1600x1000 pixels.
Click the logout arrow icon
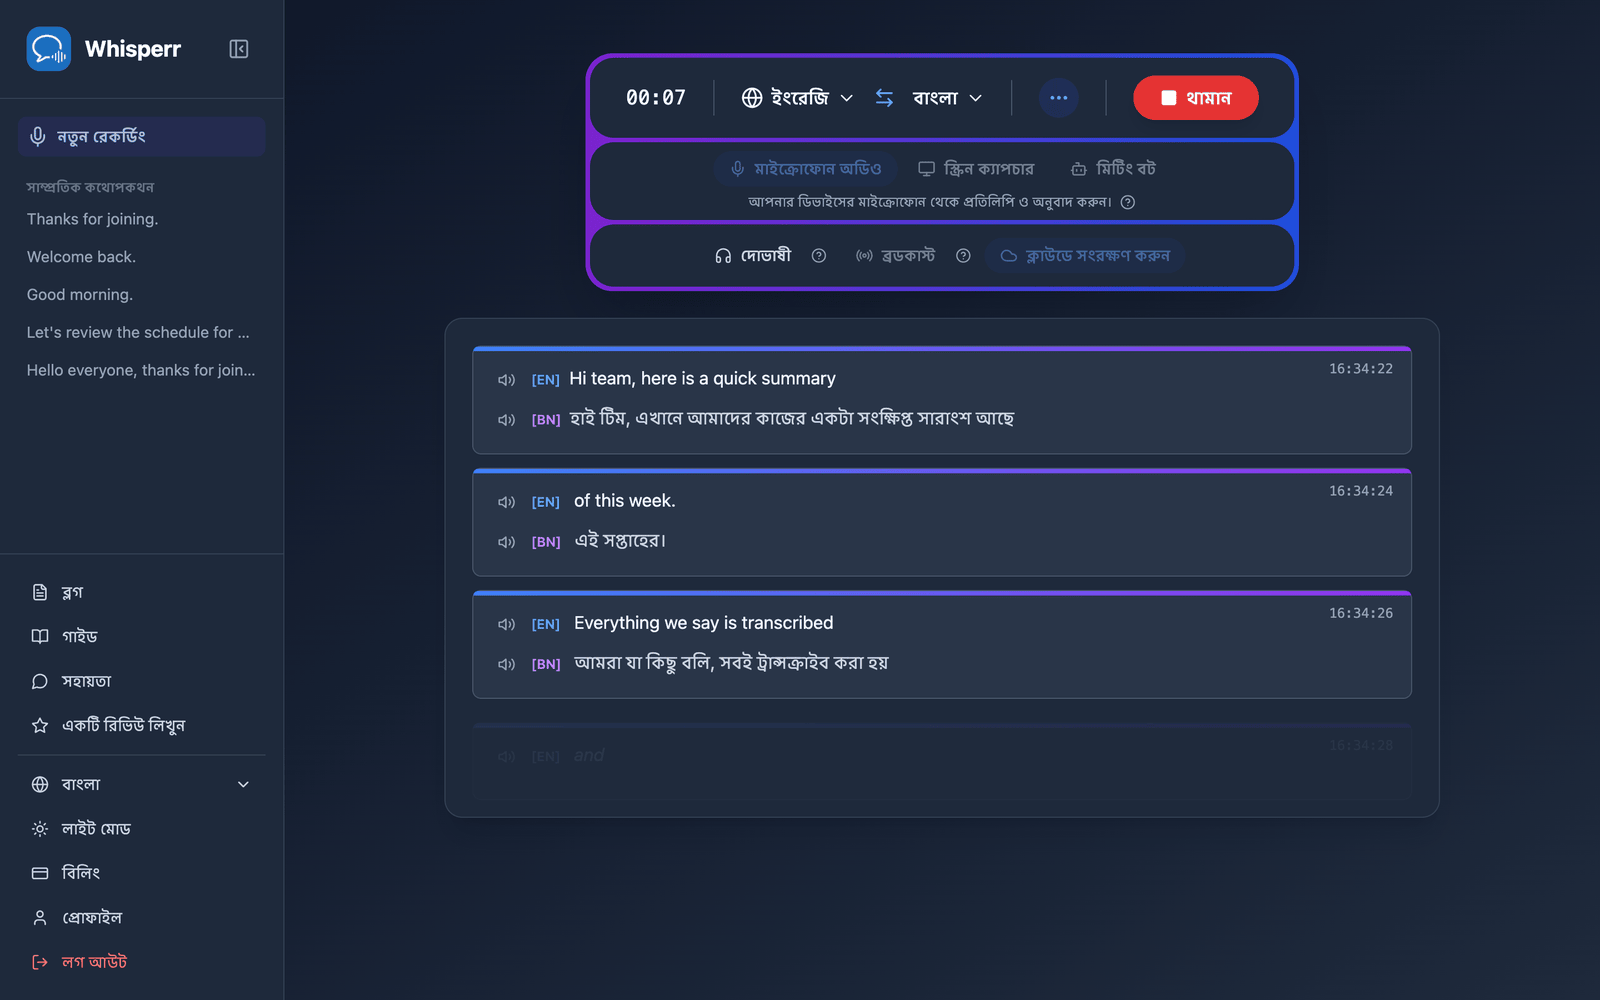tap(40, 962)
